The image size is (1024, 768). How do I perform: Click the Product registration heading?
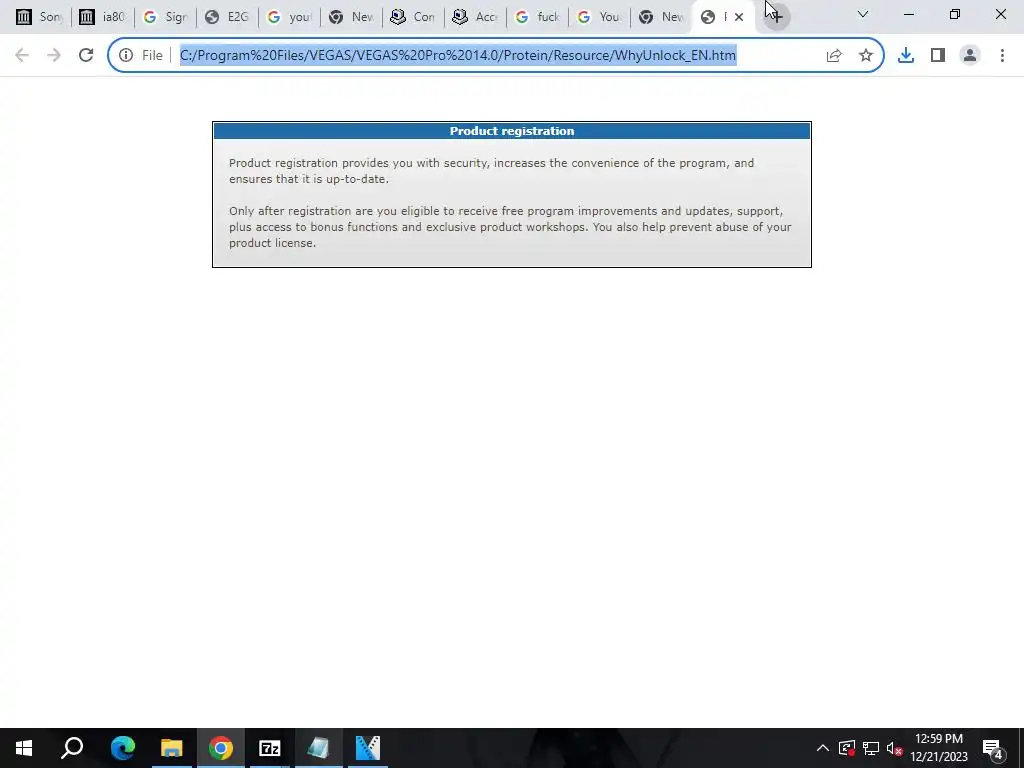tap(512, 131)
